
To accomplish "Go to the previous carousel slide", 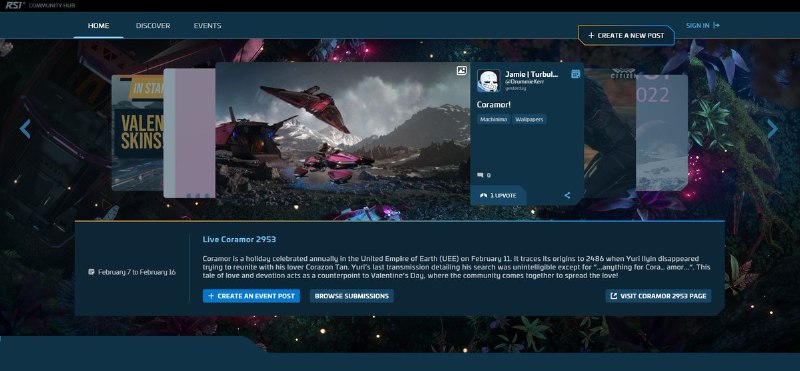I will pyautogui.click(x=25, y=129).
